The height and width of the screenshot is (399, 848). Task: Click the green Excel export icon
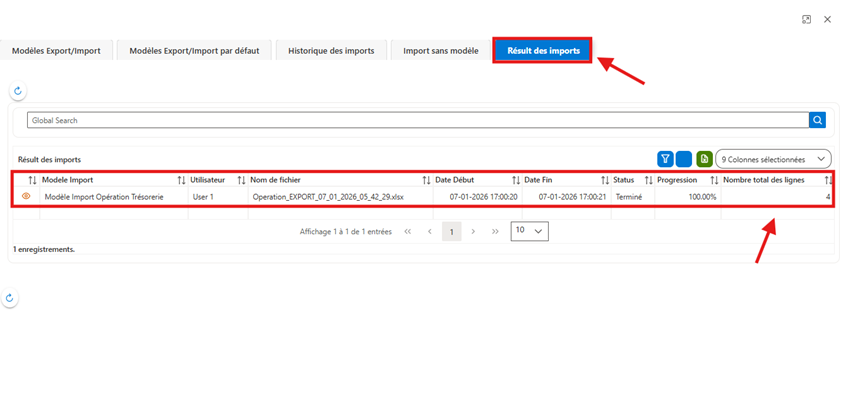click(704, 159)
